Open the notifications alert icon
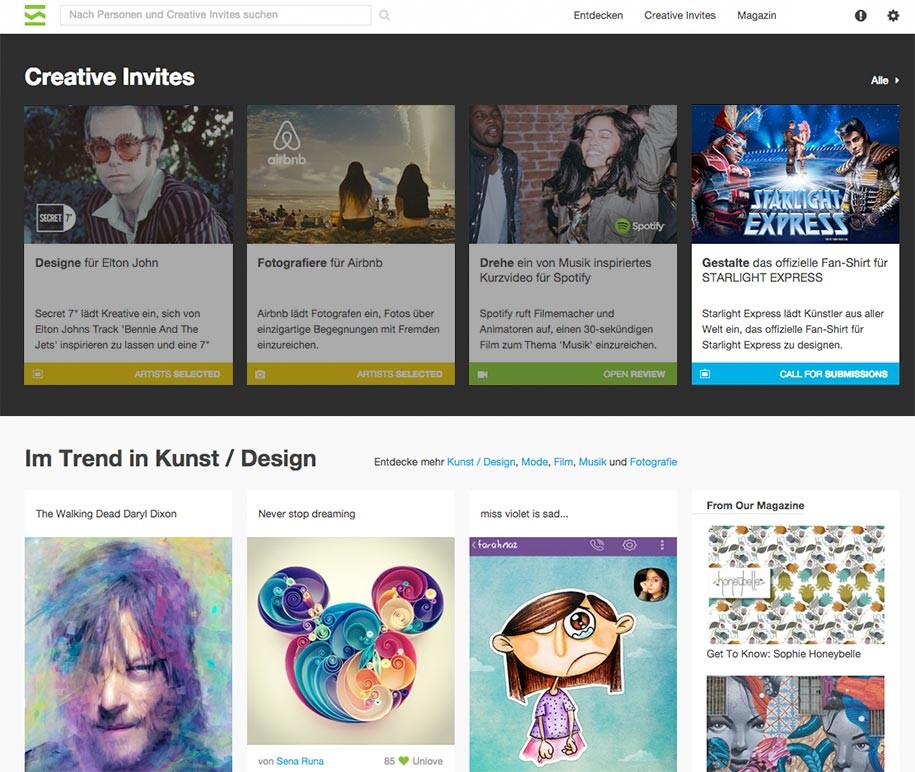 [861, 16]
